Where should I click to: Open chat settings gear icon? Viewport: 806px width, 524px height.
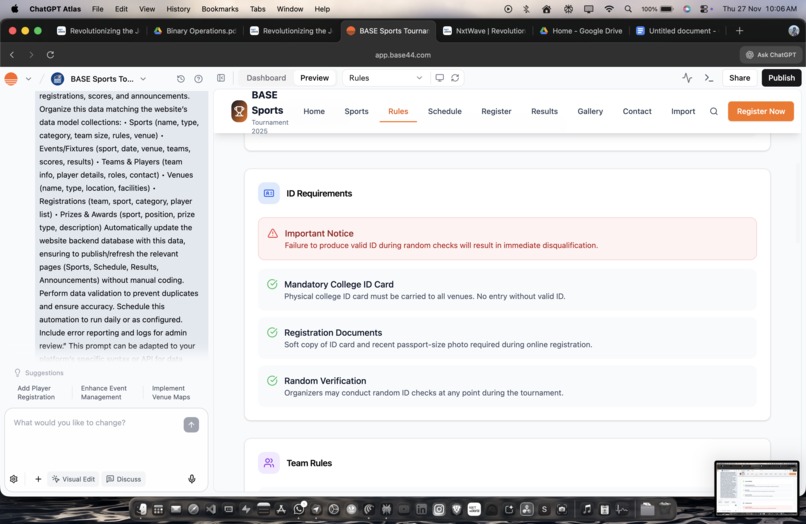14,479
